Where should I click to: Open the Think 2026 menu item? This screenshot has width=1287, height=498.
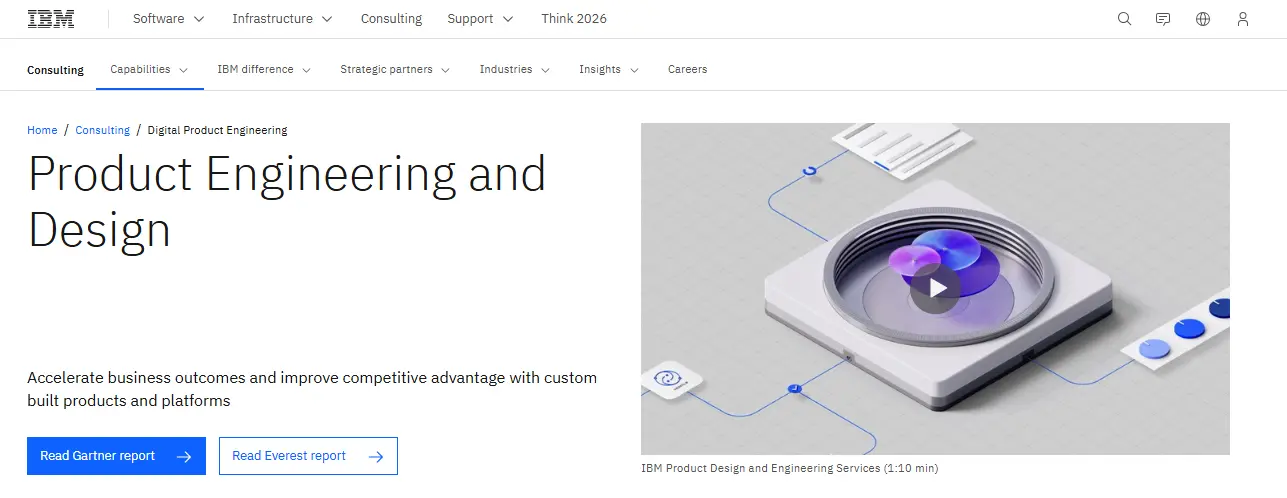pyautogui.click(x=573, y=19)
